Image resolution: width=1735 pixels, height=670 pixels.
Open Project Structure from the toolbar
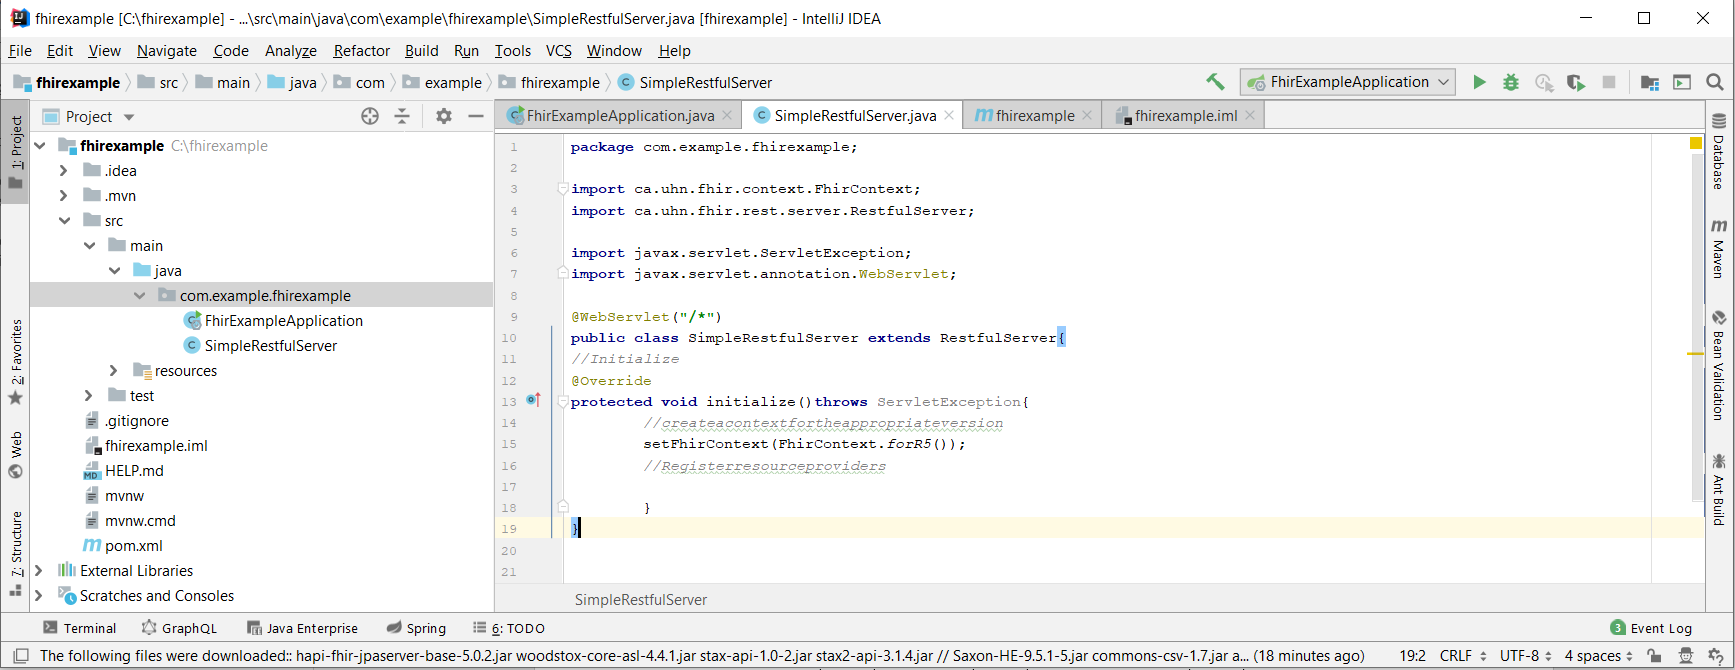click(x=1650, y=82)
